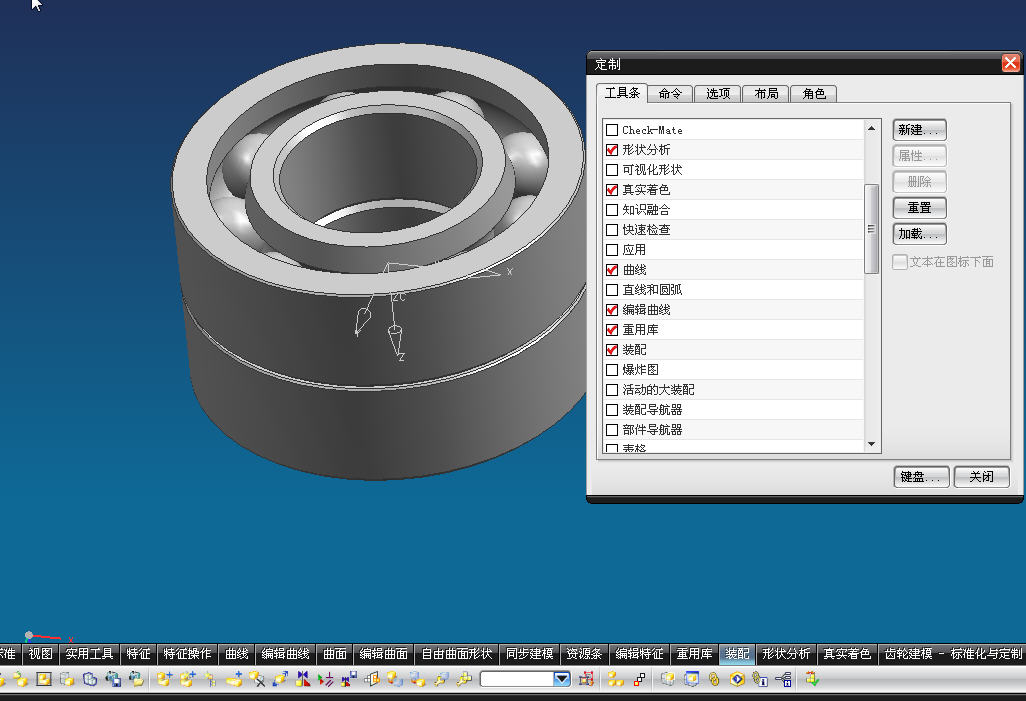1026x701 pixels.
Task: Click the Add Component icon with blue plus
Action: pyautogui.click(x=164, y=679)
